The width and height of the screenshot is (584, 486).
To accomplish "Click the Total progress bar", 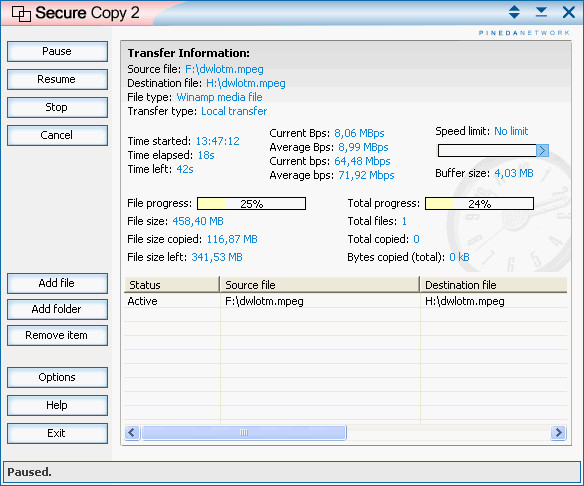I will click(x=479, y=204).
